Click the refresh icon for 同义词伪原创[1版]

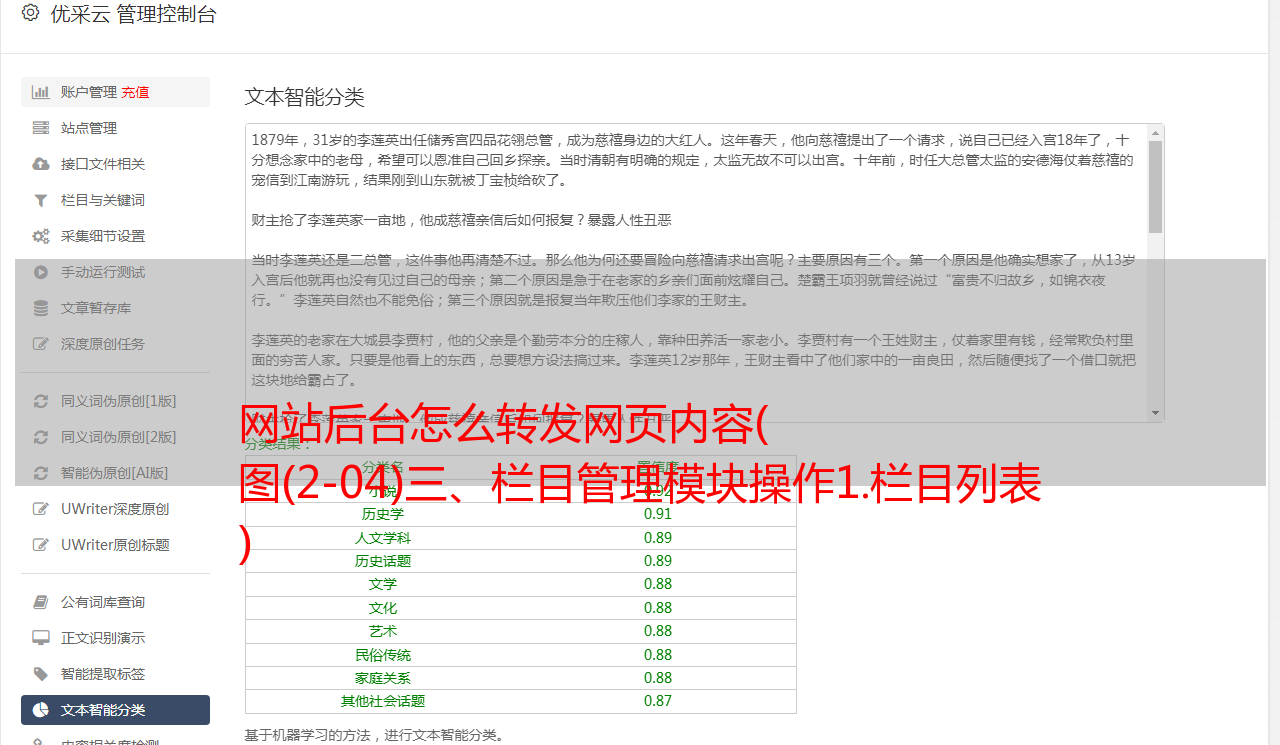(41, 401)
